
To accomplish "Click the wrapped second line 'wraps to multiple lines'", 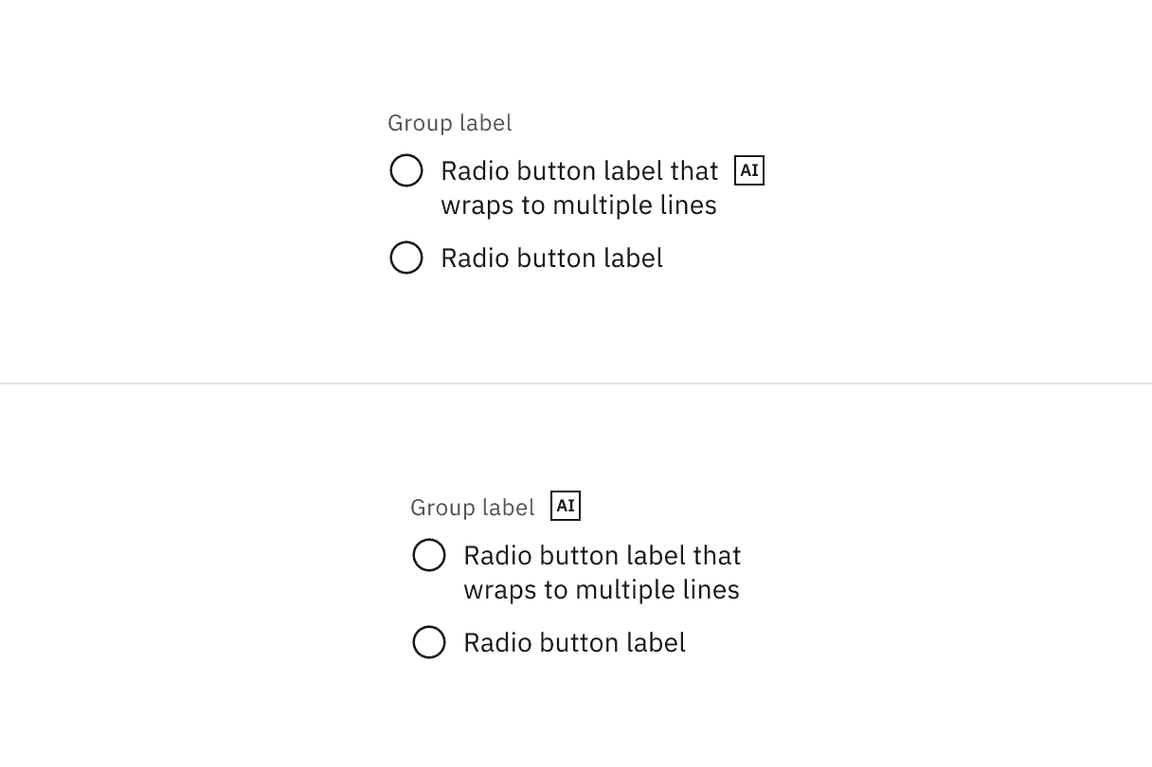I will click(578, 205).
